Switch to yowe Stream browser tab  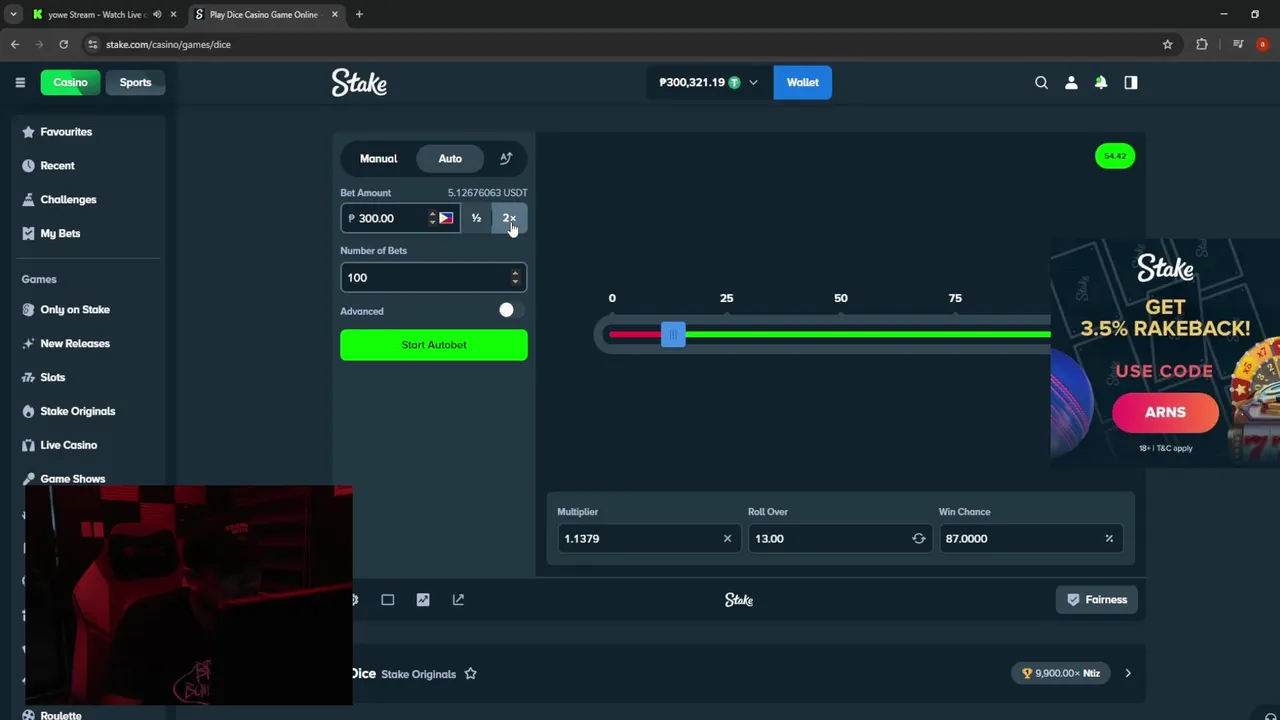pos(96,14)
